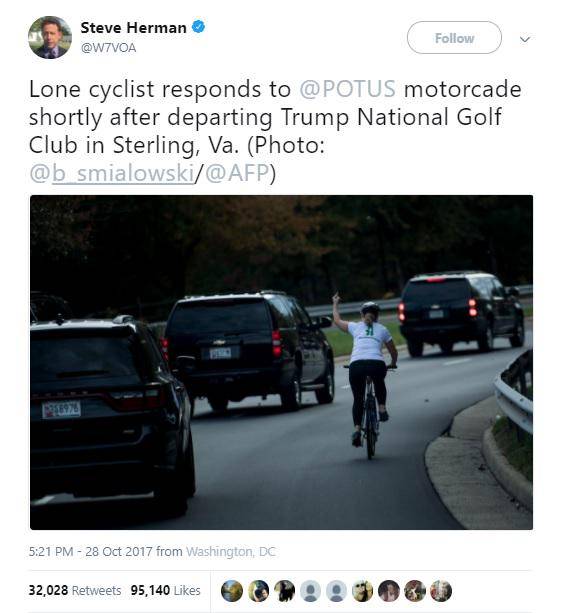This screenshot has height=613, width=561.
Task: Open the first liker's avatar
Action: click(232, 590)
